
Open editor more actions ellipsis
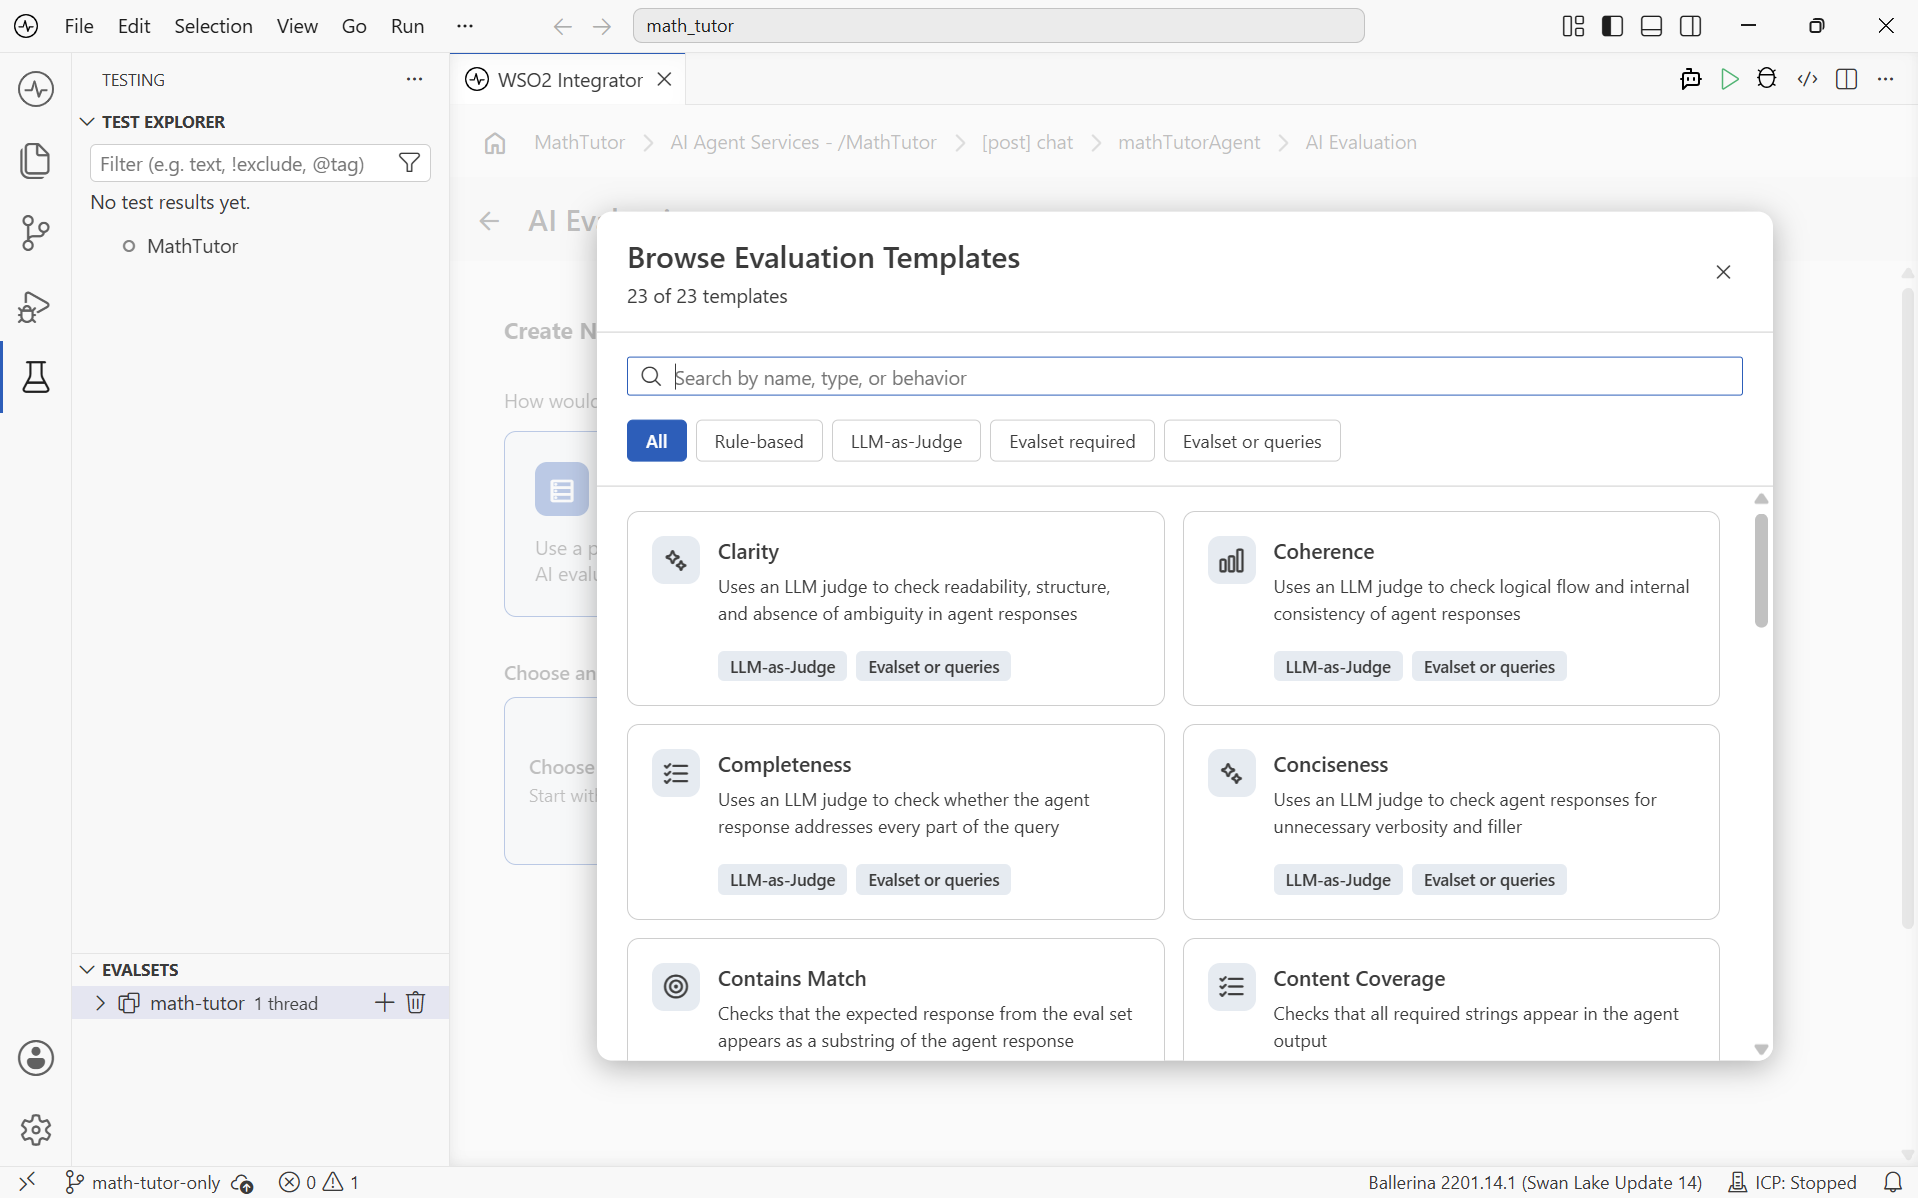click(x=1885, y=79)
